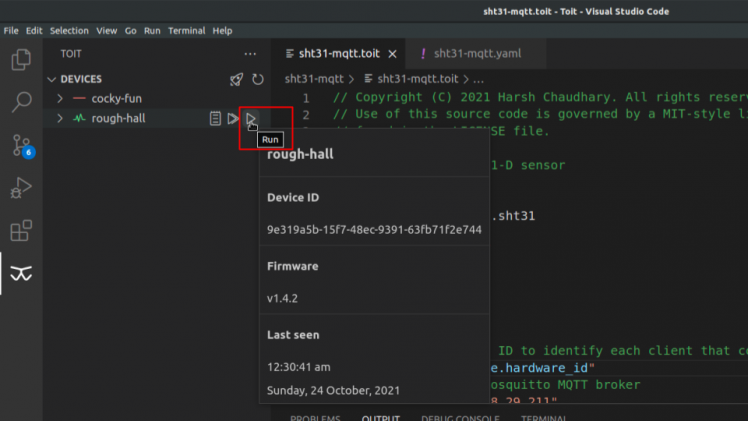The width and height of the screenshot is (748, 421).
Task: Click the sht31-mqtt folder breadcrumb
Action: pos(314,79)
